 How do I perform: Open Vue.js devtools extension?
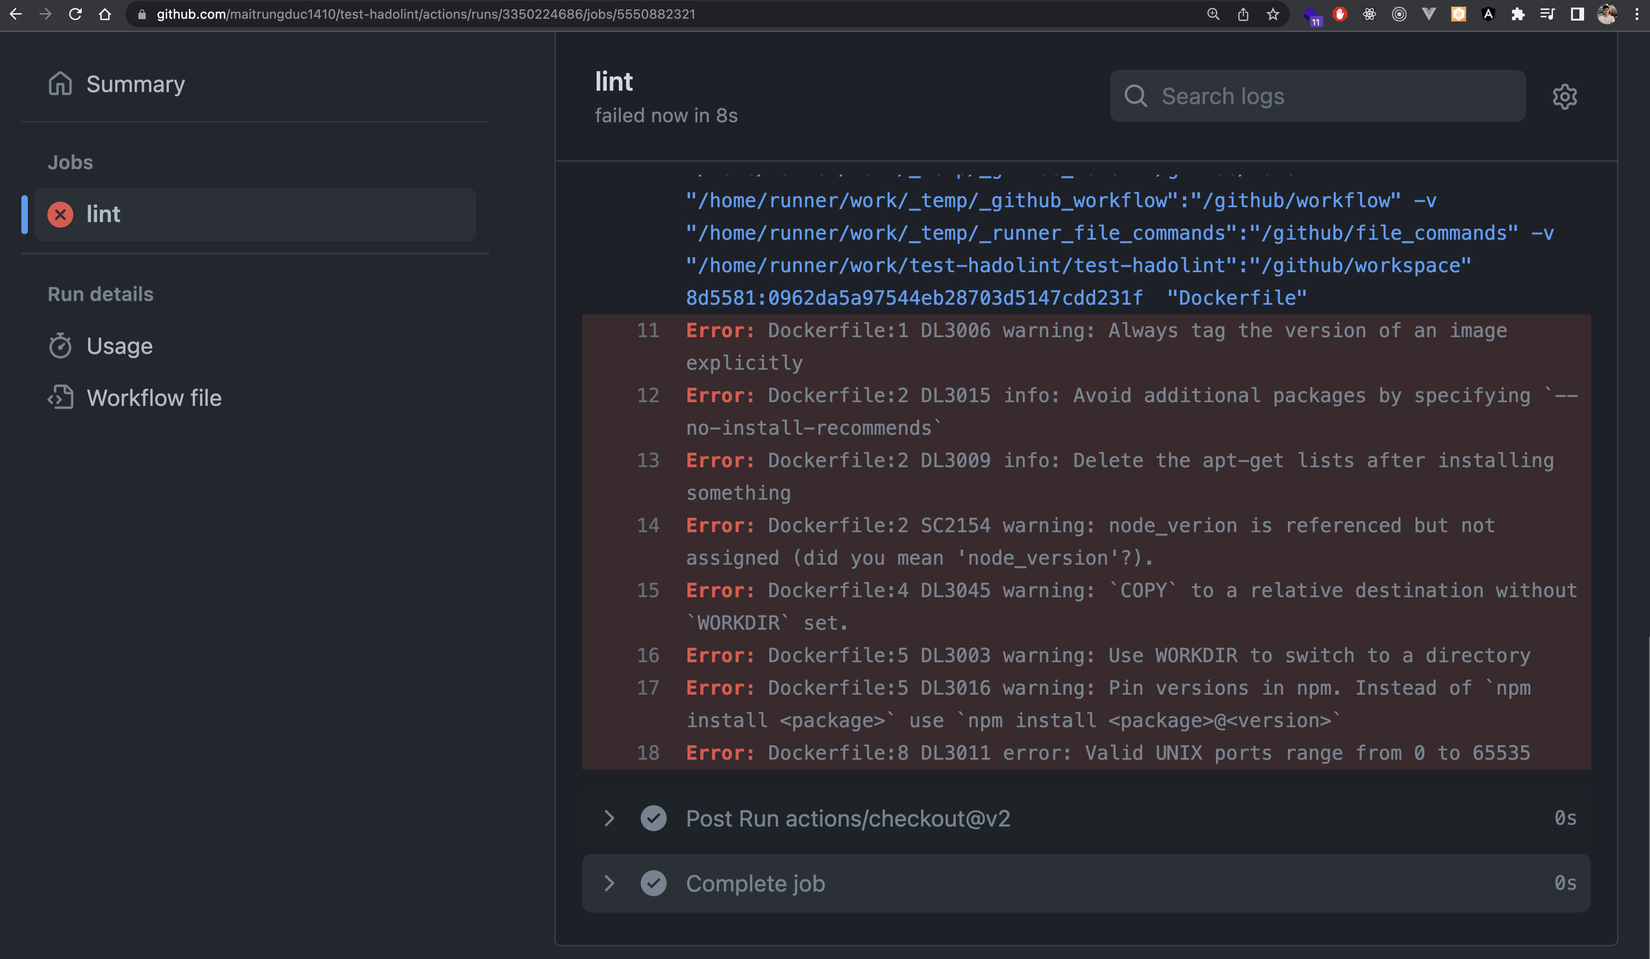pos(1430,15)
